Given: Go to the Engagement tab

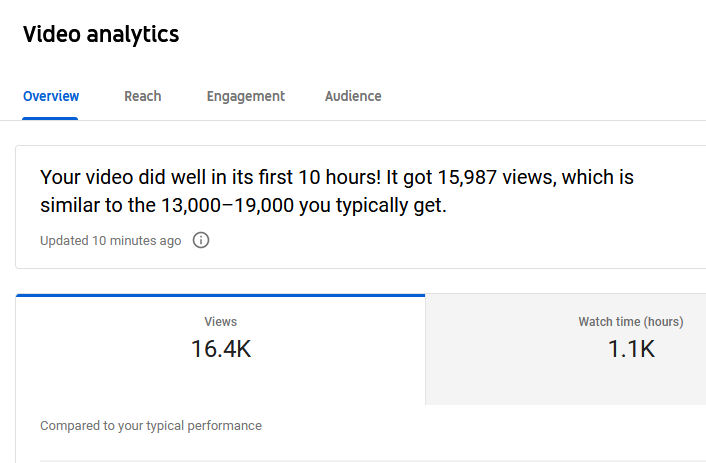Looking at the screenshot, I should pyautogui.click(x=246, y=97).
